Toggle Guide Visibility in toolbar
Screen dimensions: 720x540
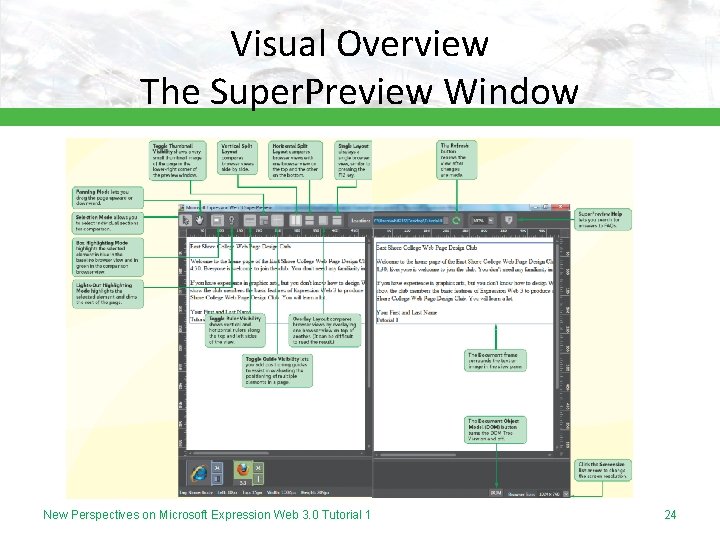(x=277, y=220)
